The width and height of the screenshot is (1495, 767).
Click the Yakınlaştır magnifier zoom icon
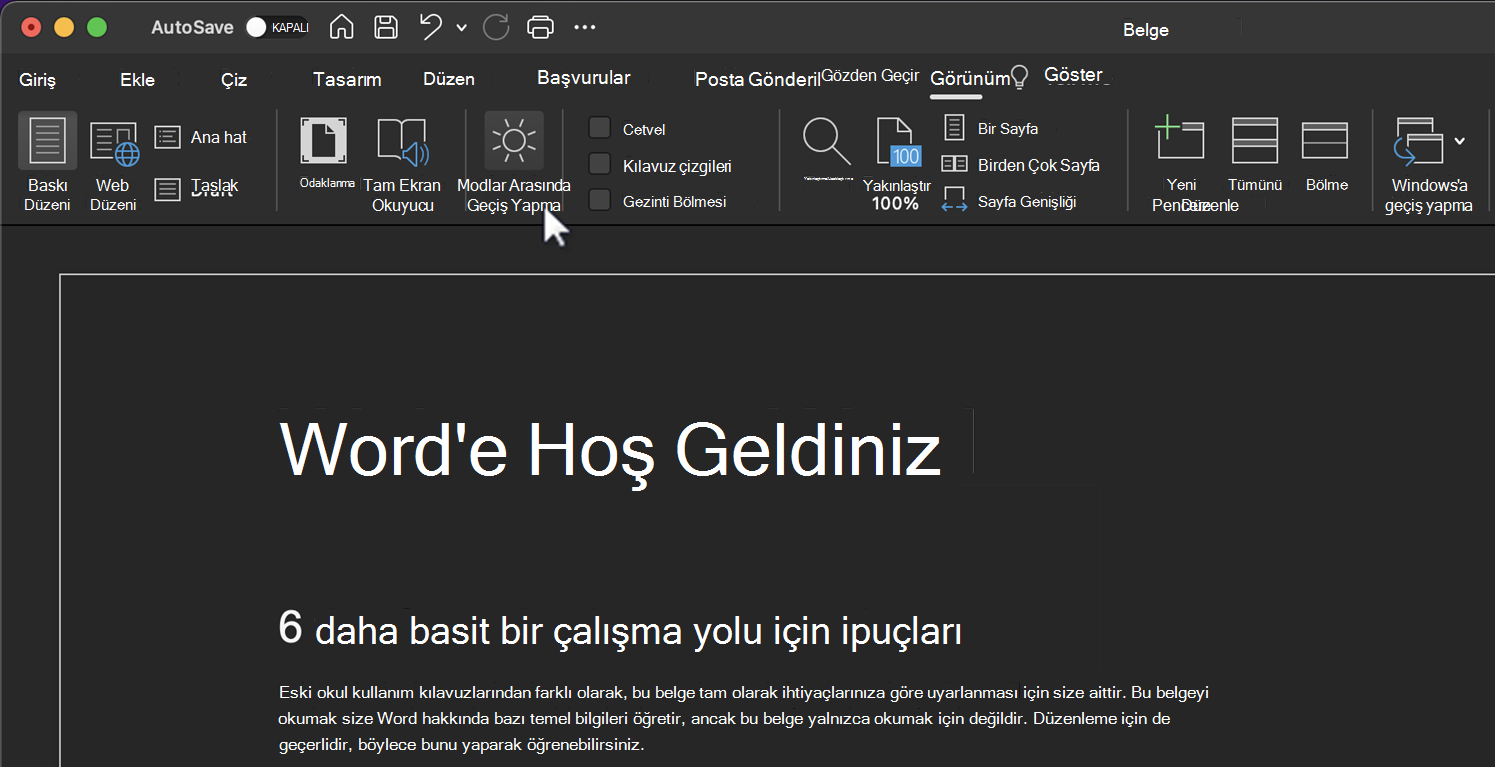coord(827,142)
